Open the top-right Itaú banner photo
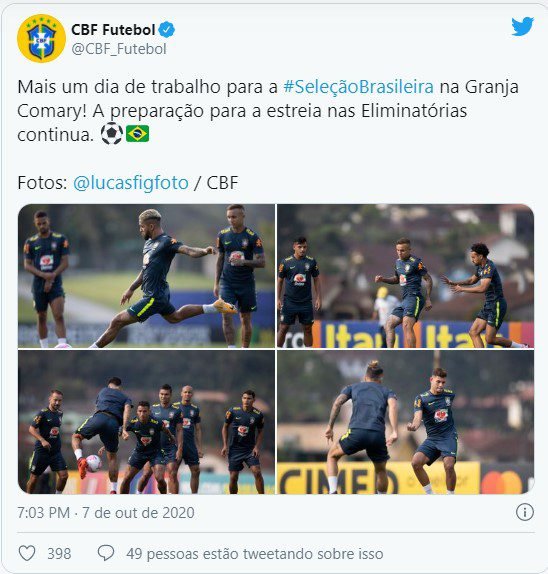 tap(406, 276)
